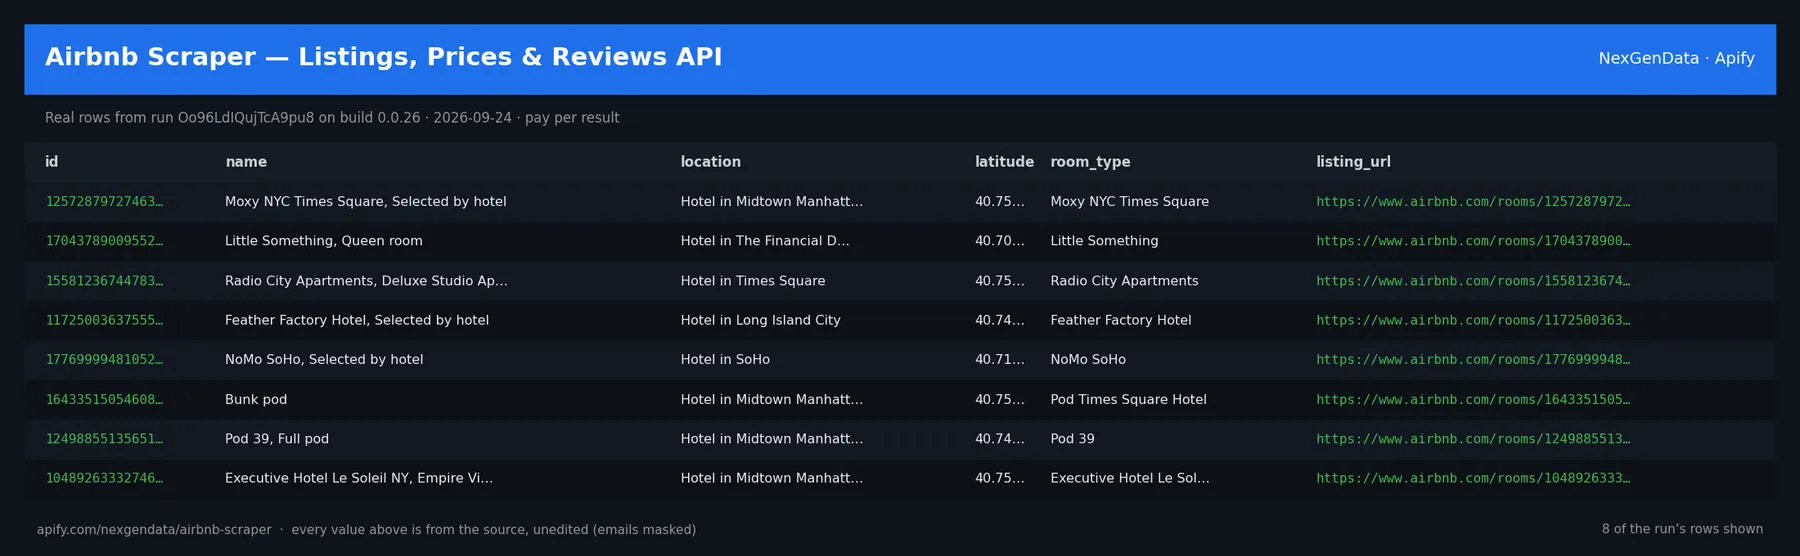Click room_type 'Little Something'
Screen dimensions: 1800x556
(1104, 241)
